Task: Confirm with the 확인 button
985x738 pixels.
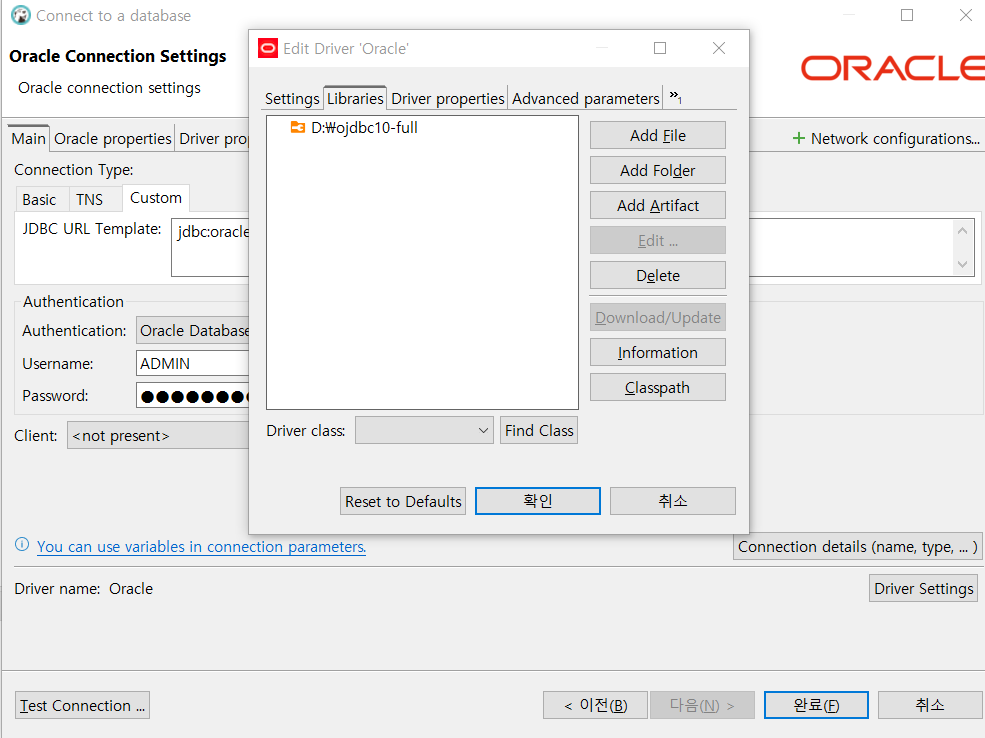Action: click(538, 501)
